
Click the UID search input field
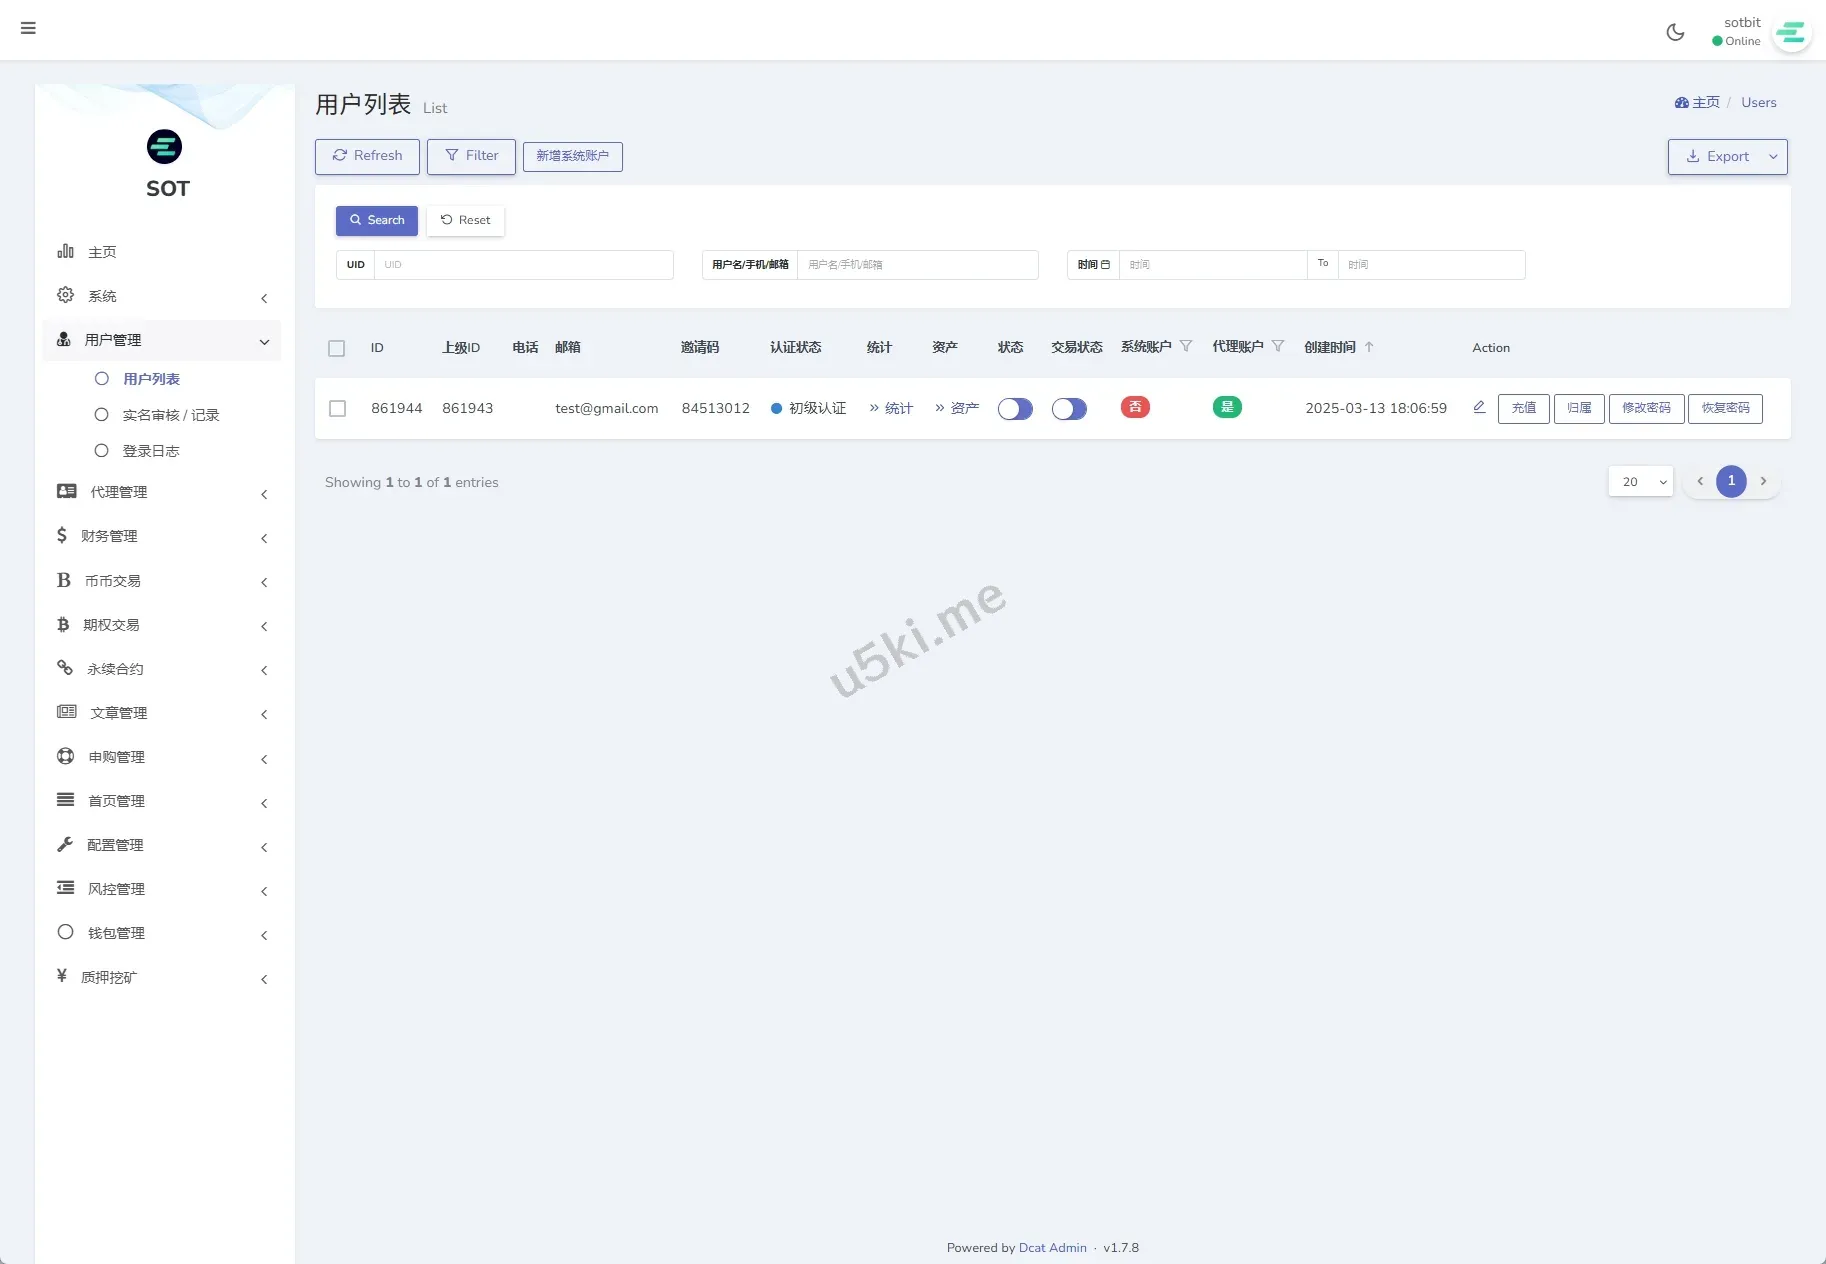[x=523, y=265]
